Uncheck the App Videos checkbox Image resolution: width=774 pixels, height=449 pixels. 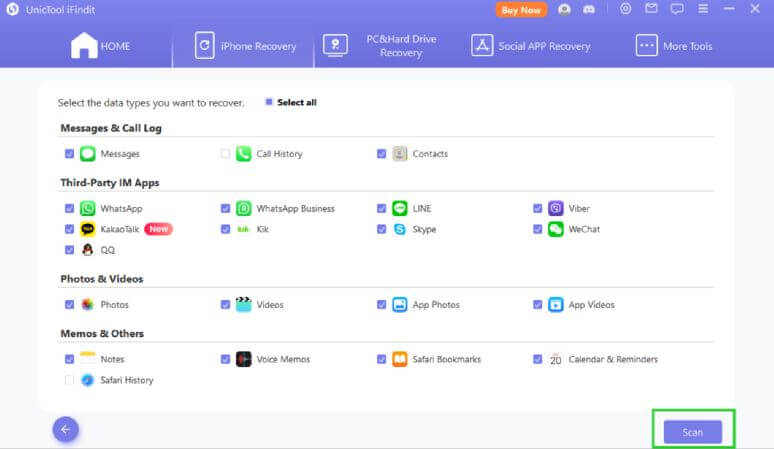pyautogui.click(x=537, y=304)
